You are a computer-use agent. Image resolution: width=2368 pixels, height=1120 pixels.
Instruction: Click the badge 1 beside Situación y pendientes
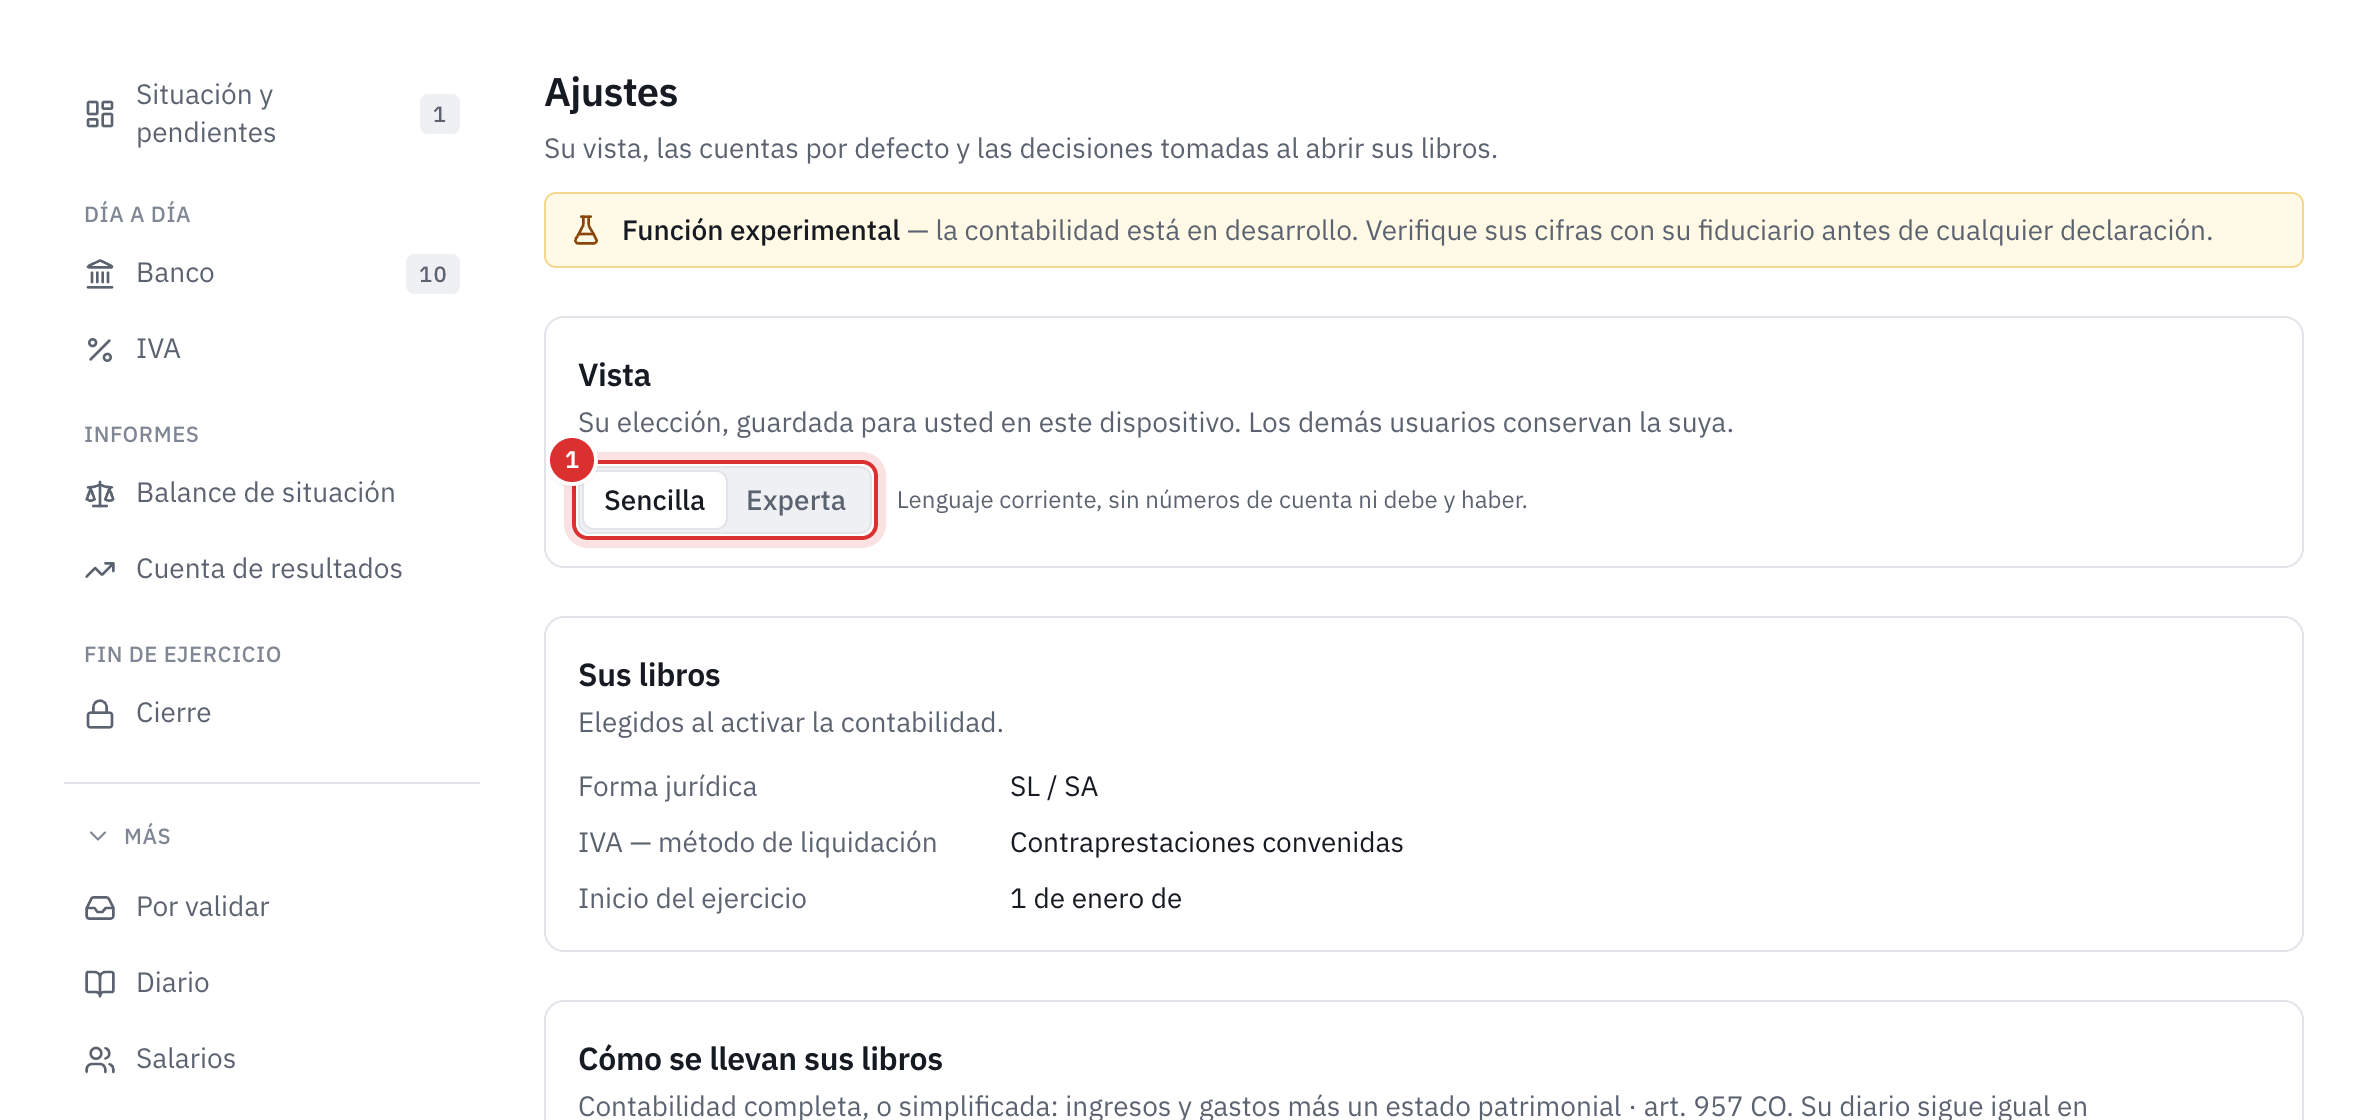(x=439, y=114)
